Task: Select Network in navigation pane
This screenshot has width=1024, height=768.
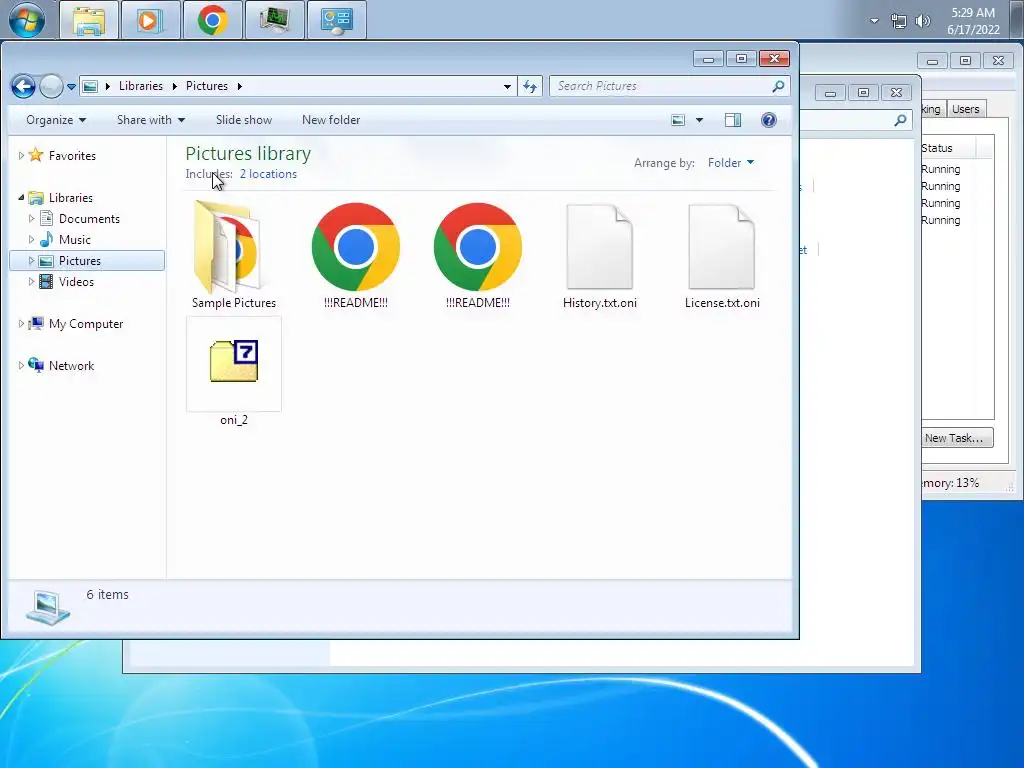Action: [x=71, y=366]
